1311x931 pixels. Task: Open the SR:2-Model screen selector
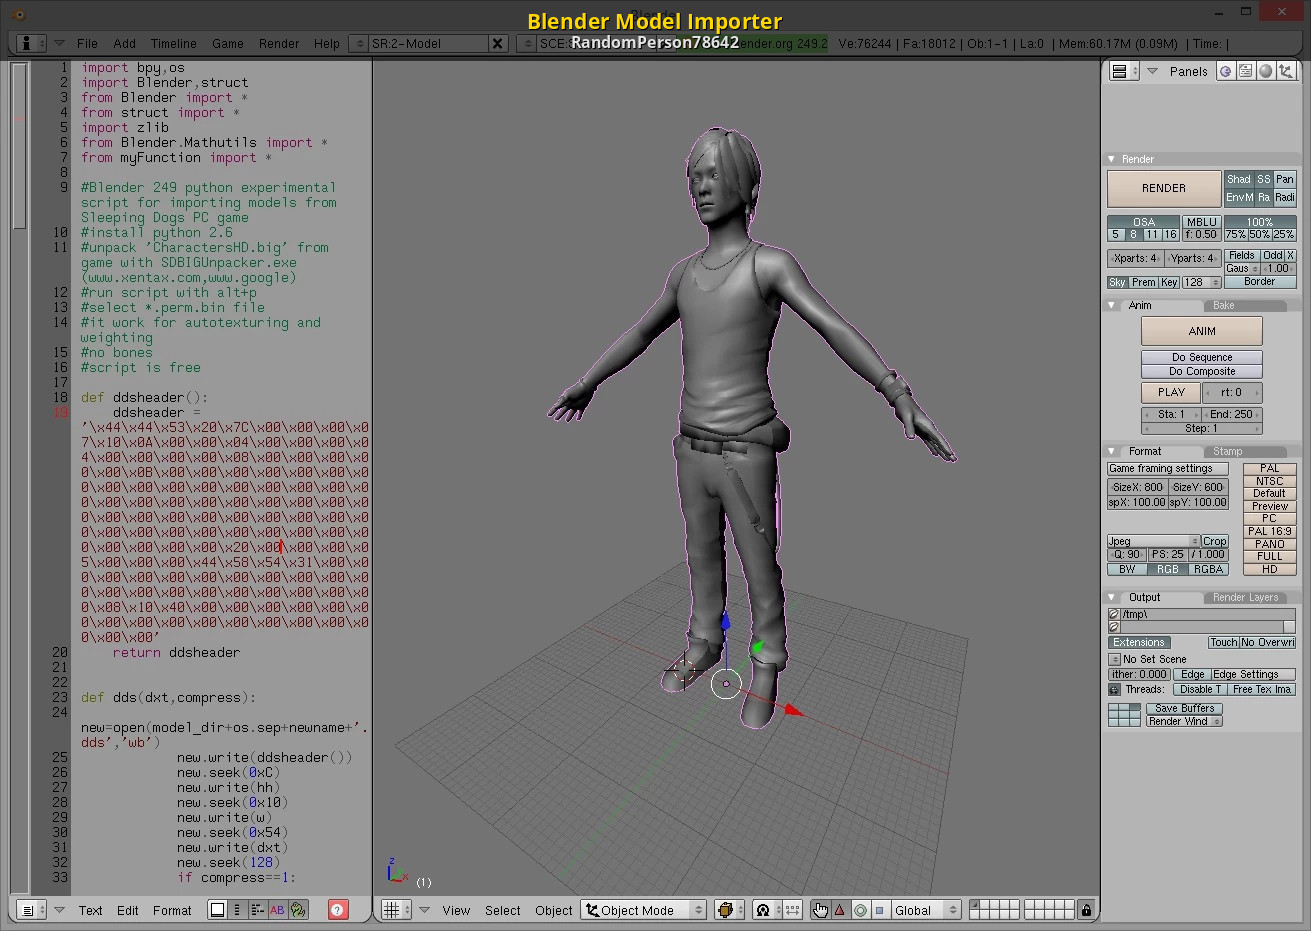pyautogui.click(x=358, y=43)
